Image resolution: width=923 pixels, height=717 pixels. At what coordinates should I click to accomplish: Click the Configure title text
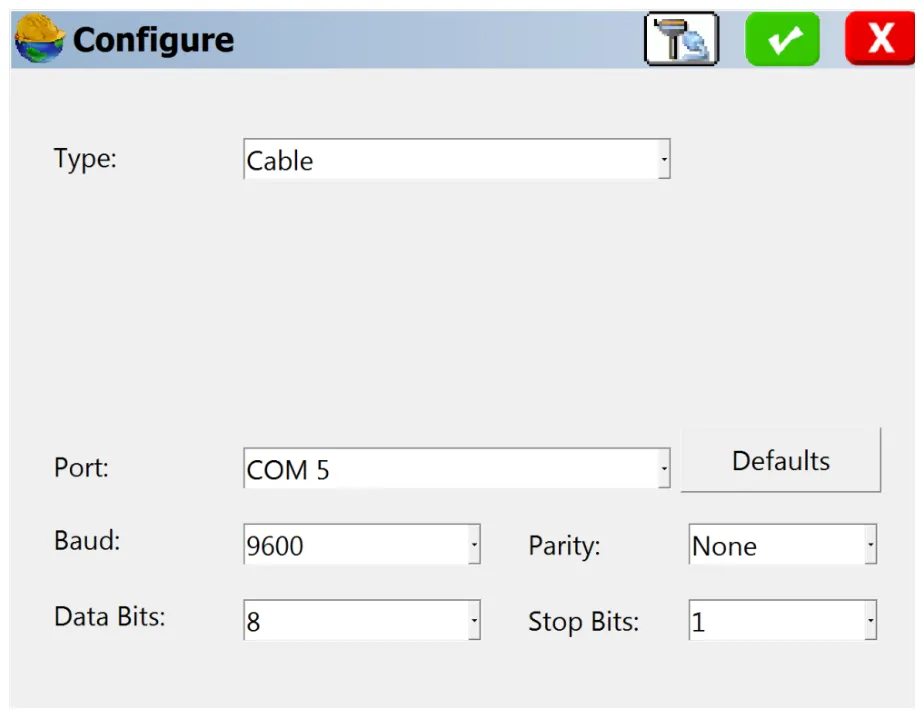153,40
